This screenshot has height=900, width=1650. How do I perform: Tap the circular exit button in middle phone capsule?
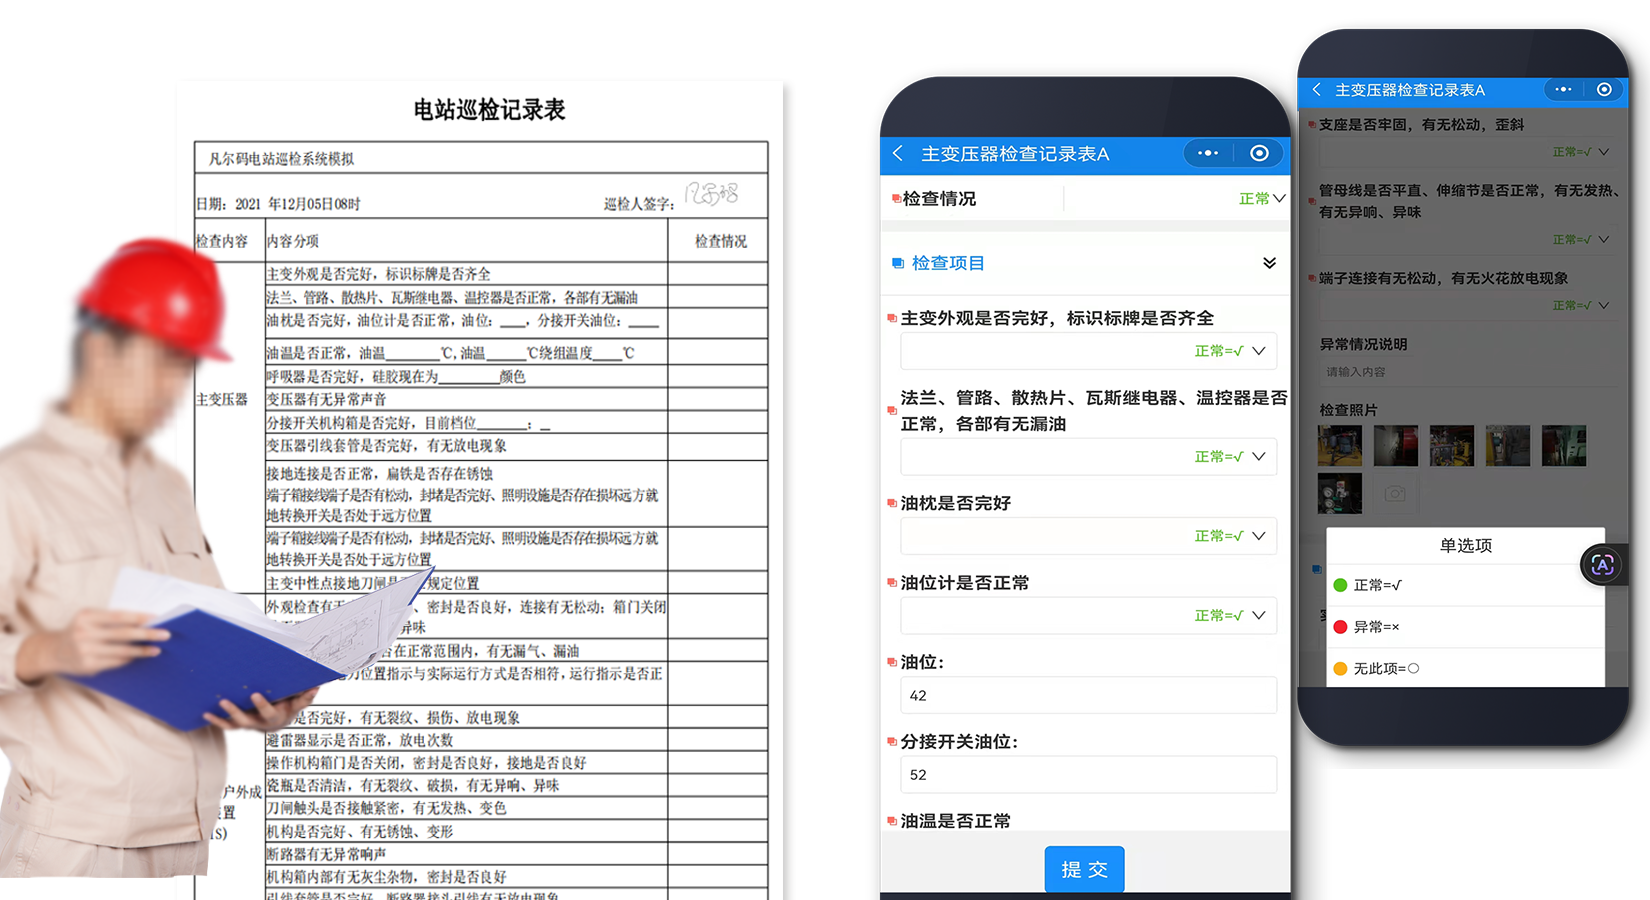[1259, 153]
